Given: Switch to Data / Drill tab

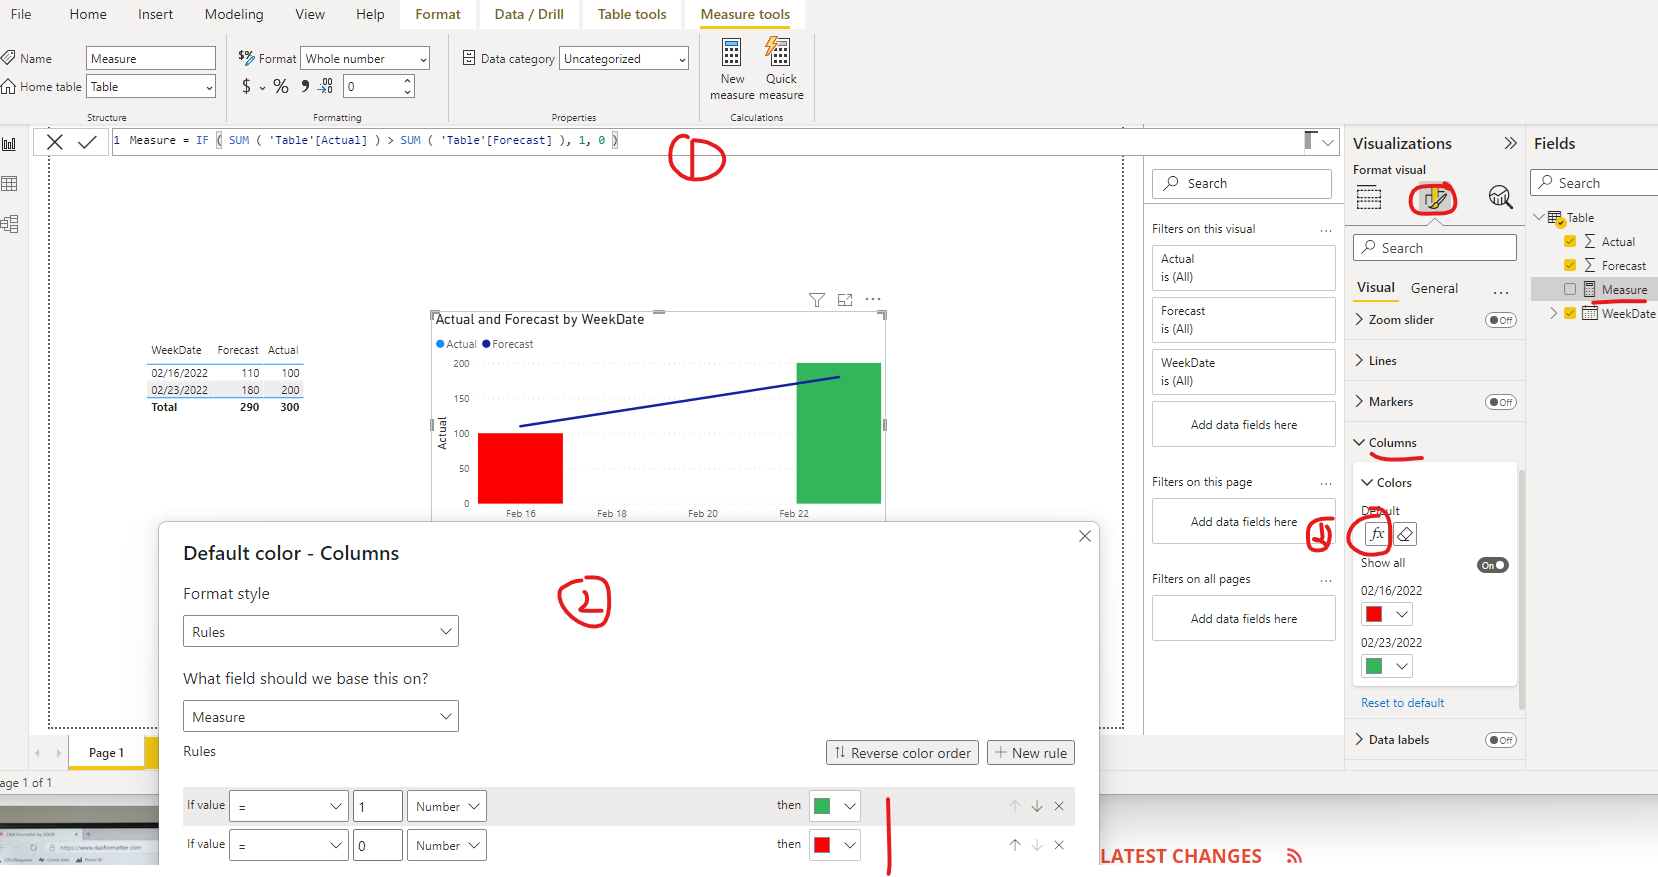Looking at the screenshot, I should click(x=529, y=14).
